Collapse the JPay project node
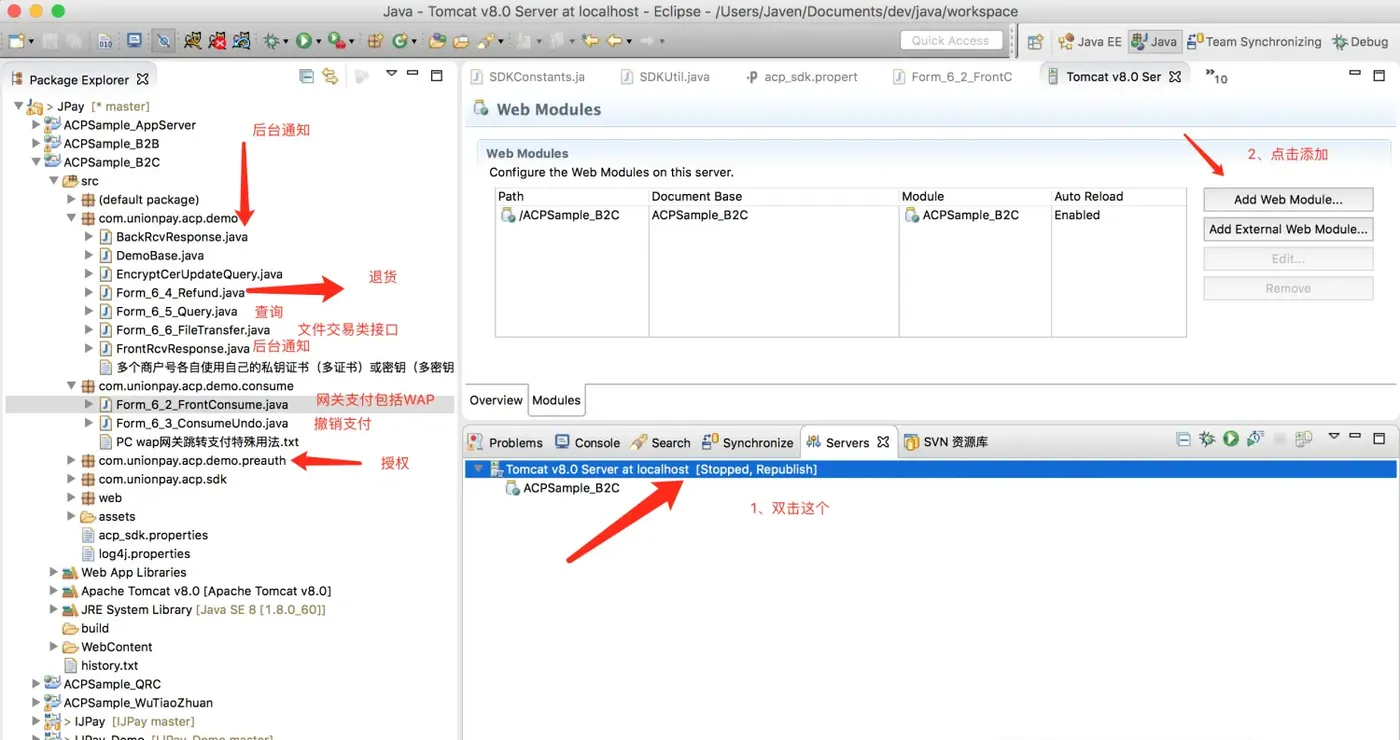The width and height of the screenshot is (1400, 740). (19, 106)
